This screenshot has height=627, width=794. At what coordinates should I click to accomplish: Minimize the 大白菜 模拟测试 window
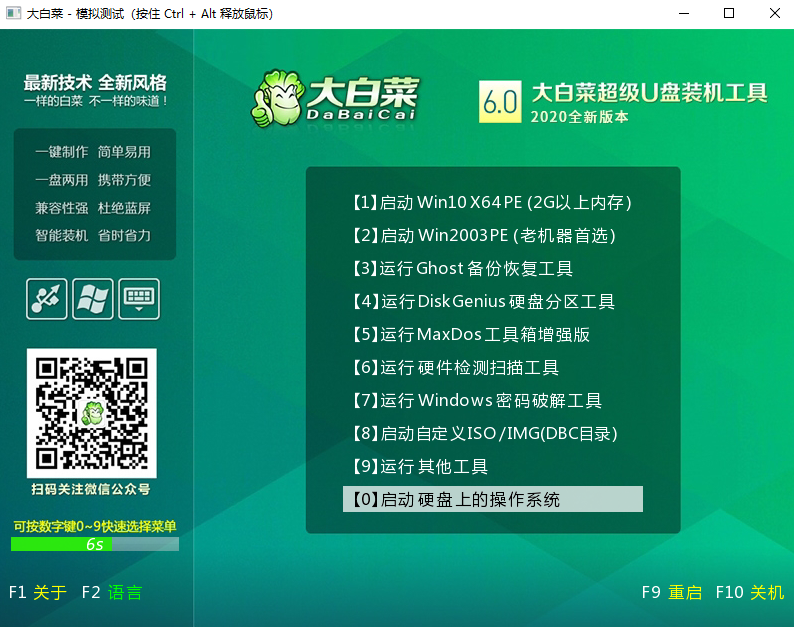point(684,14)
